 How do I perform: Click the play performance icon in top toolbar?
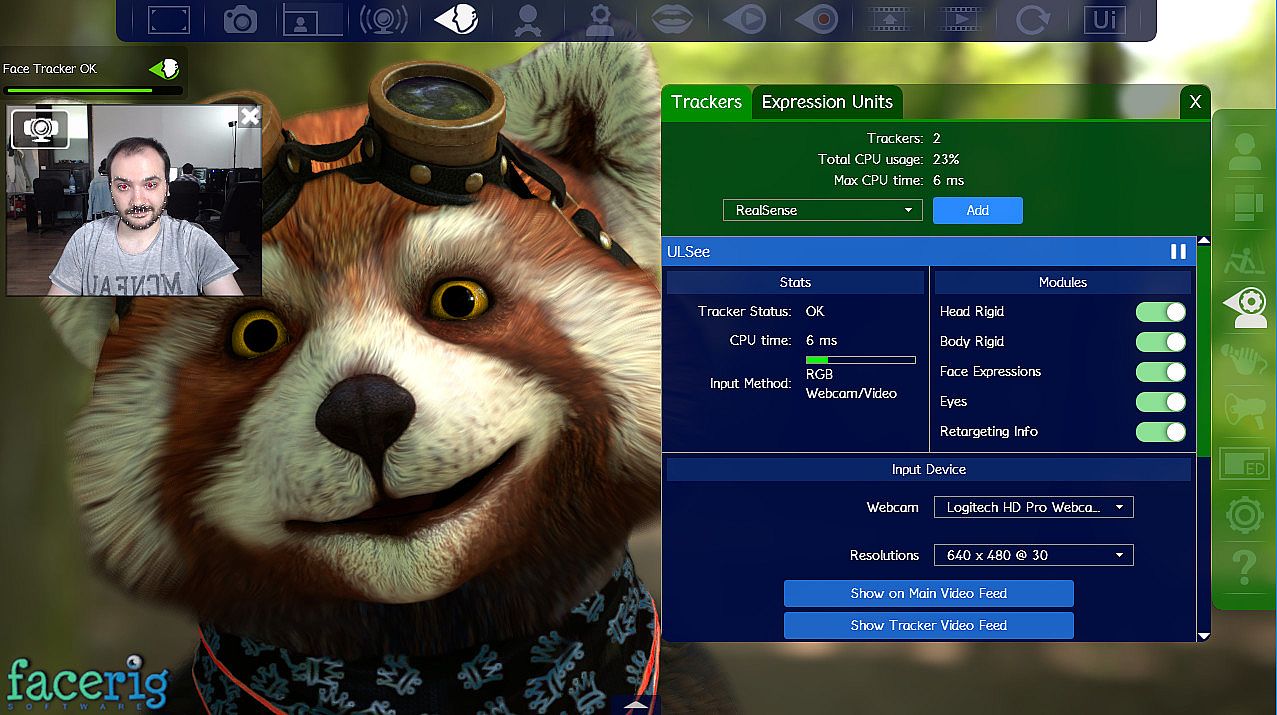tap(744, 19)
